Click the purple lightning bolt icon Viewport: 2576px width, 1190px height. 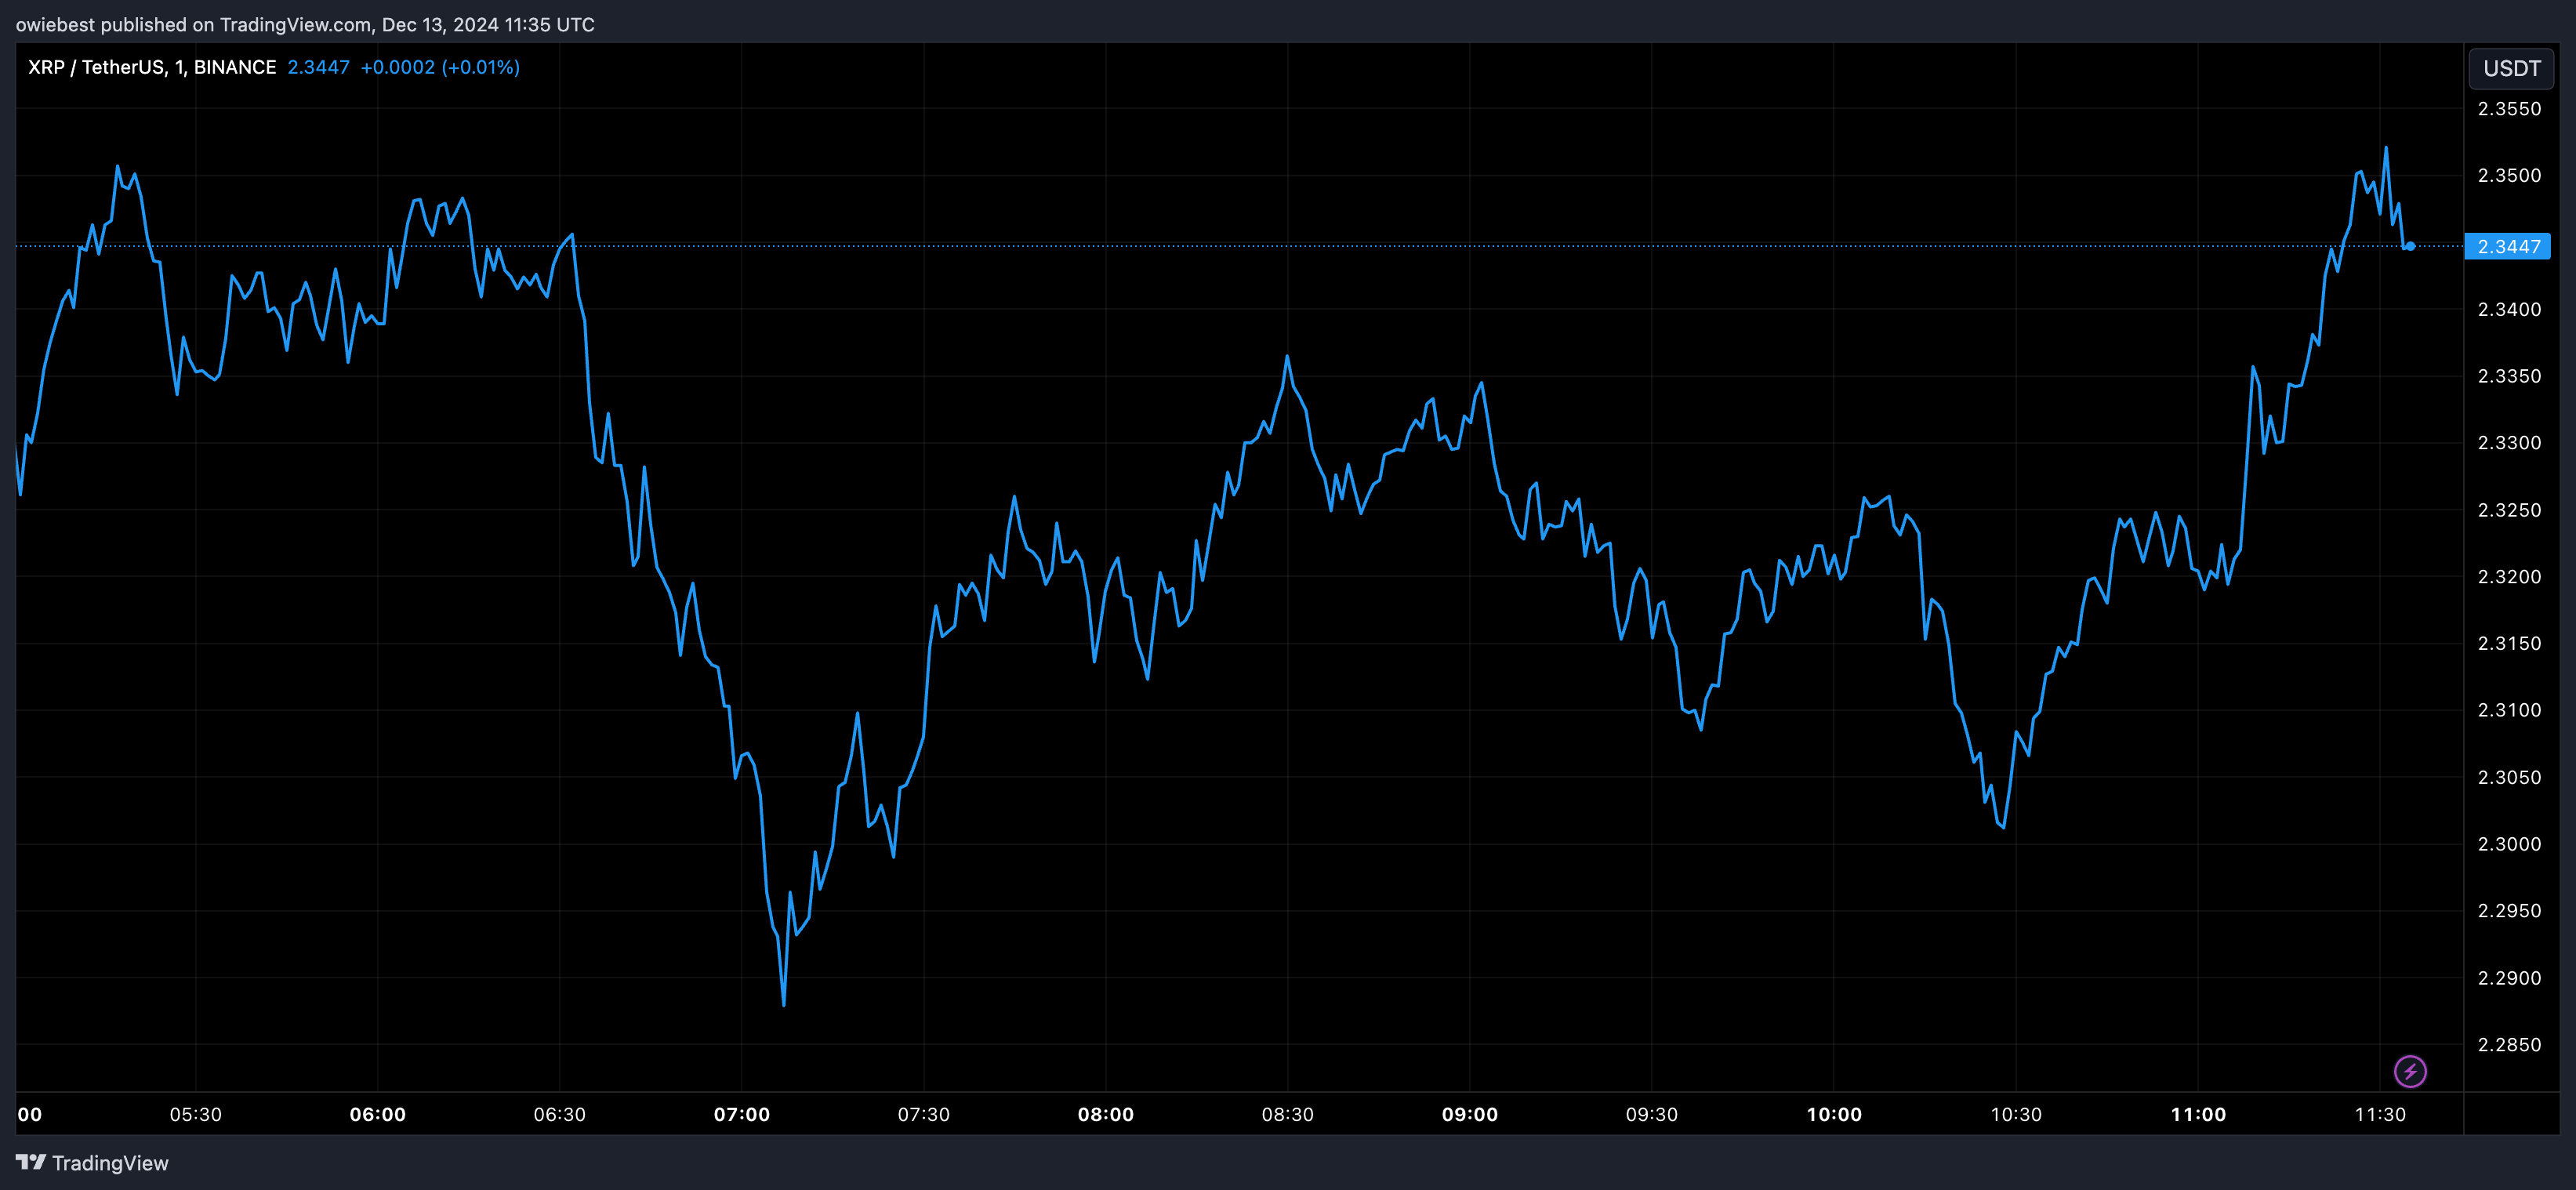2410,1071
